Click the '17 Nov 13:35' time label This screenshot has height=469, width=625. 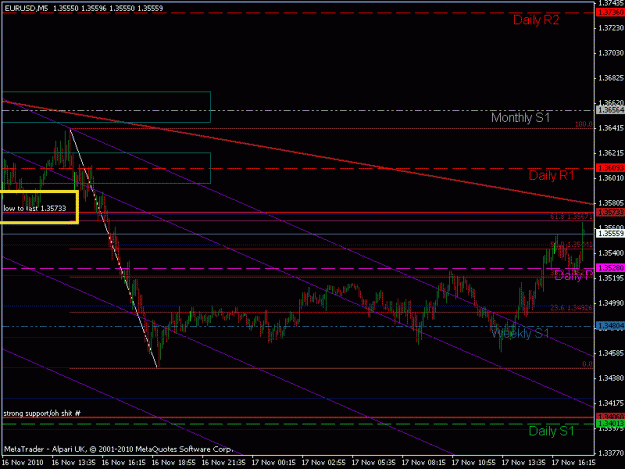pos(523,463)
